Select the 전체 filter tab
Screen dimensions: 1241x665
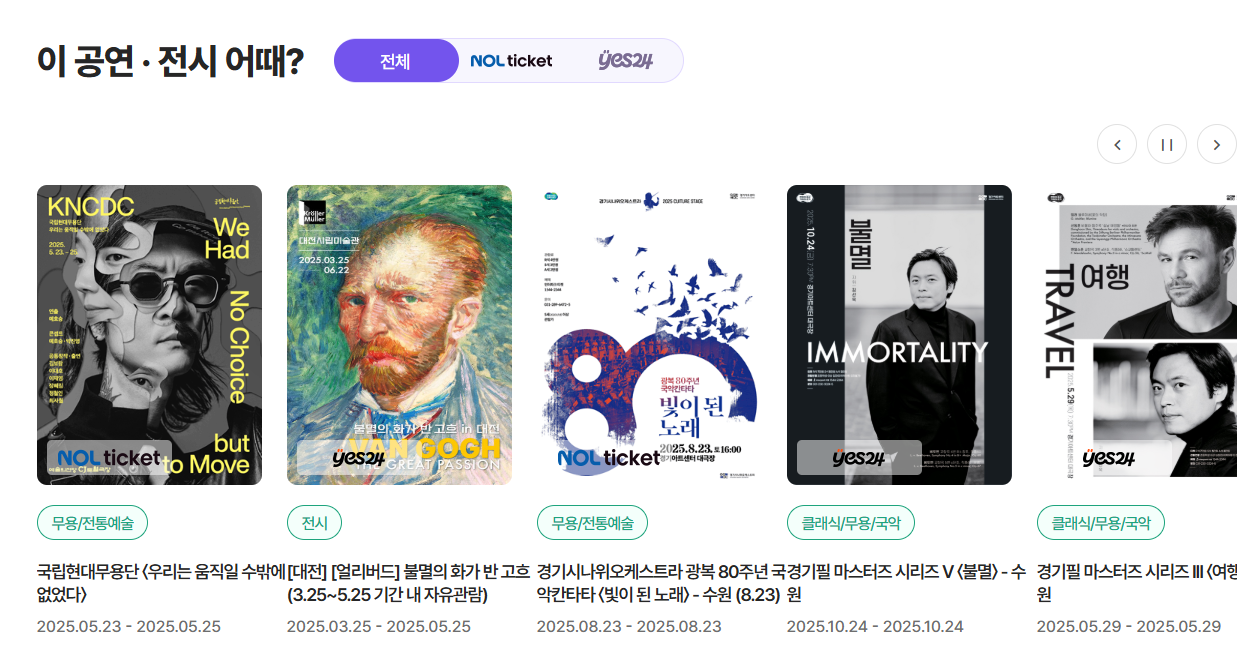pos(395,61)
